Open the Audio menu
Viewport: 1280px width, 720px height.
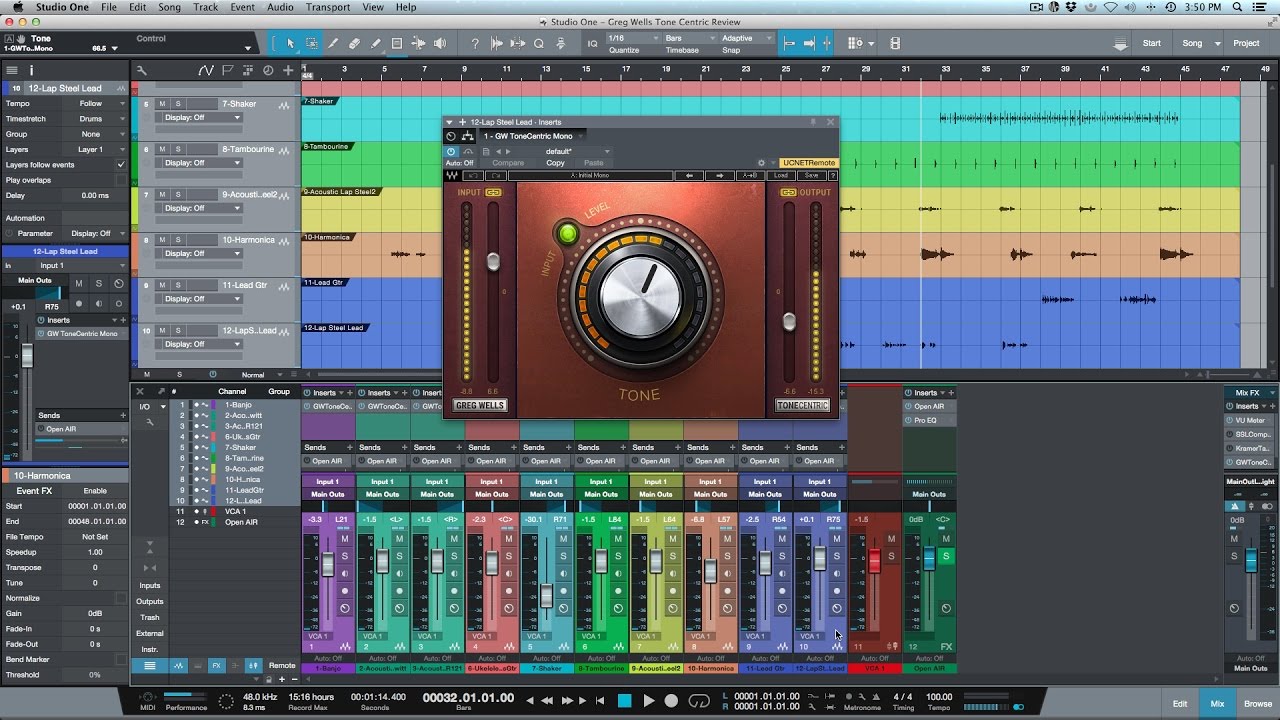pyautogui.click(x=280, y=7)
